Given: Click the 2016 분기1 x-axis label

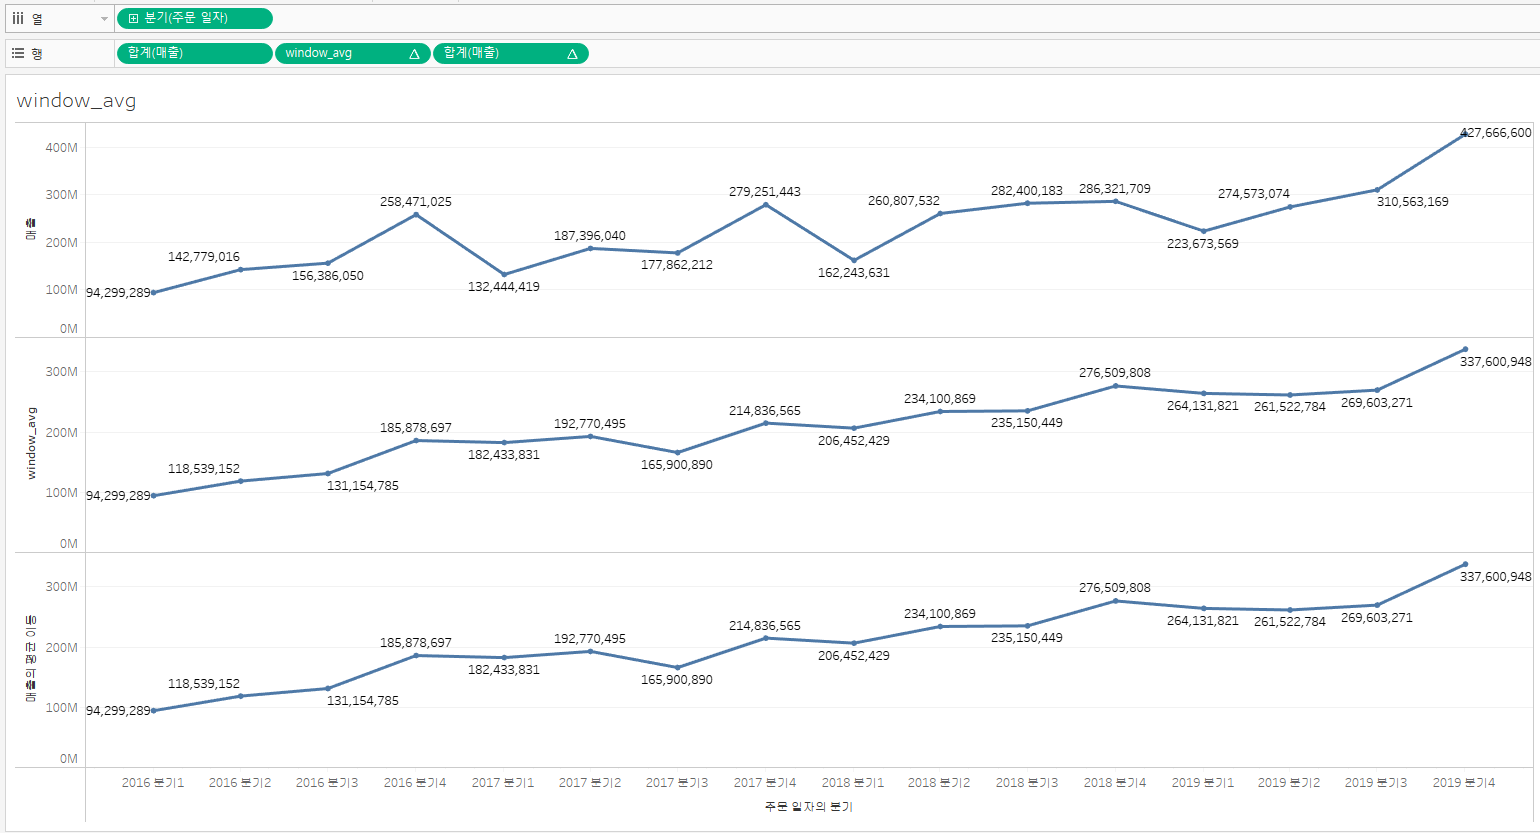Looking at the screenshot, I should click(x=153, y=782).
